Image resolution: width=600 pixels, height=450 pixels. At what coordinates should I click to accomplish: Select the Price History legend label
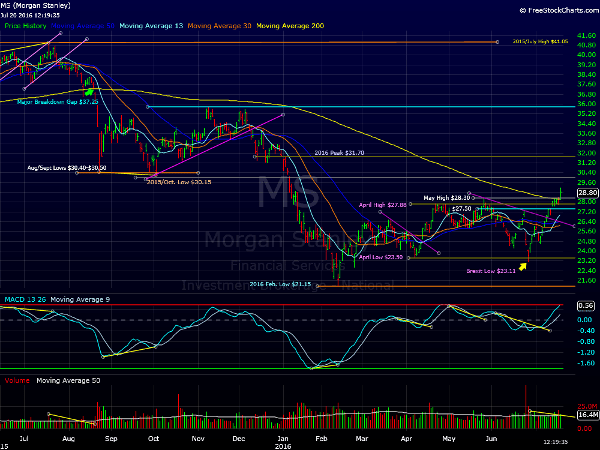(25, 26)
